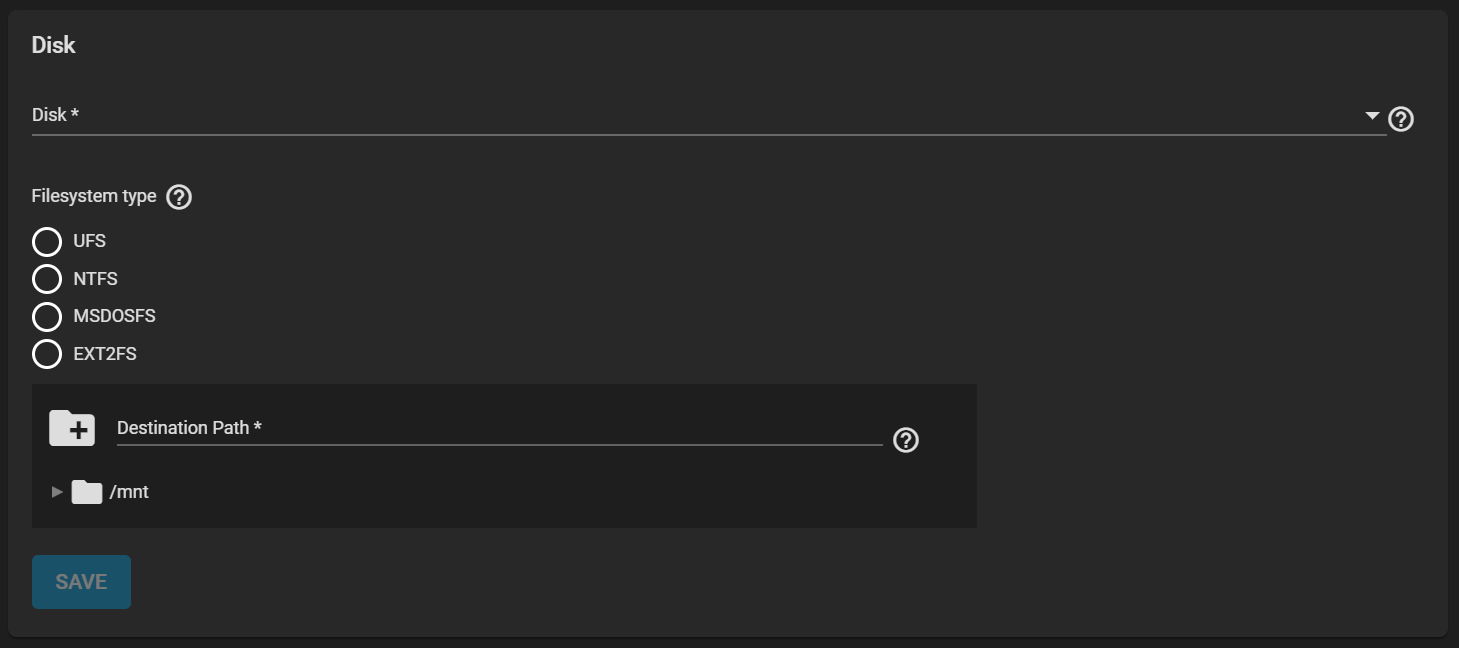
Task: Click the NTFS label text
Action: 95,279
